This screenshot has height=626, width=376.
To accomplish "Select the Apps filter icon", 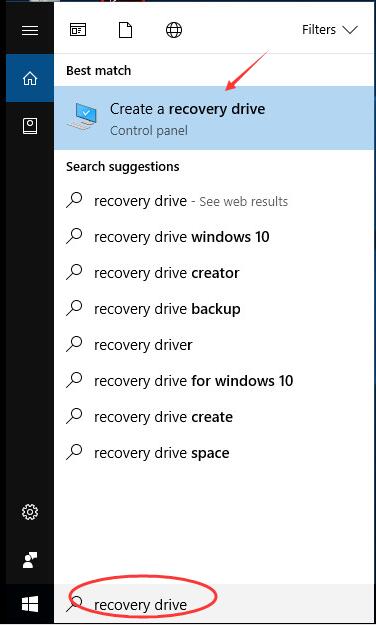I will pyautogui.click(x=78, y=30).
